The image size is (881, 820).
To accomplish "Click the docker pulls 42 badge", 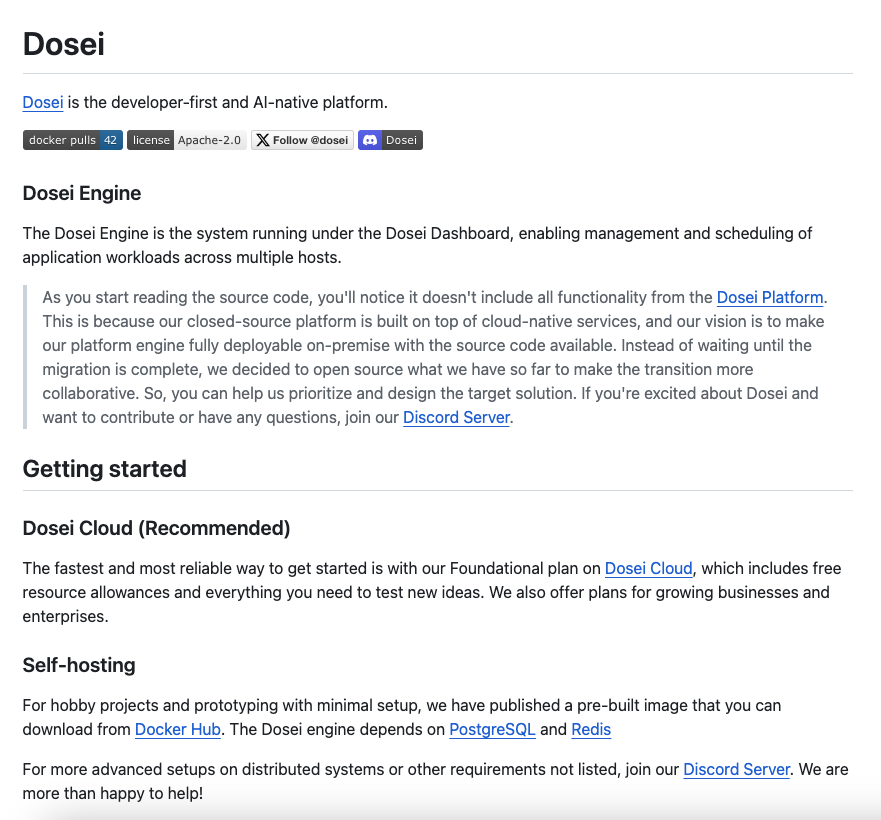I will (x=72, y=140).
